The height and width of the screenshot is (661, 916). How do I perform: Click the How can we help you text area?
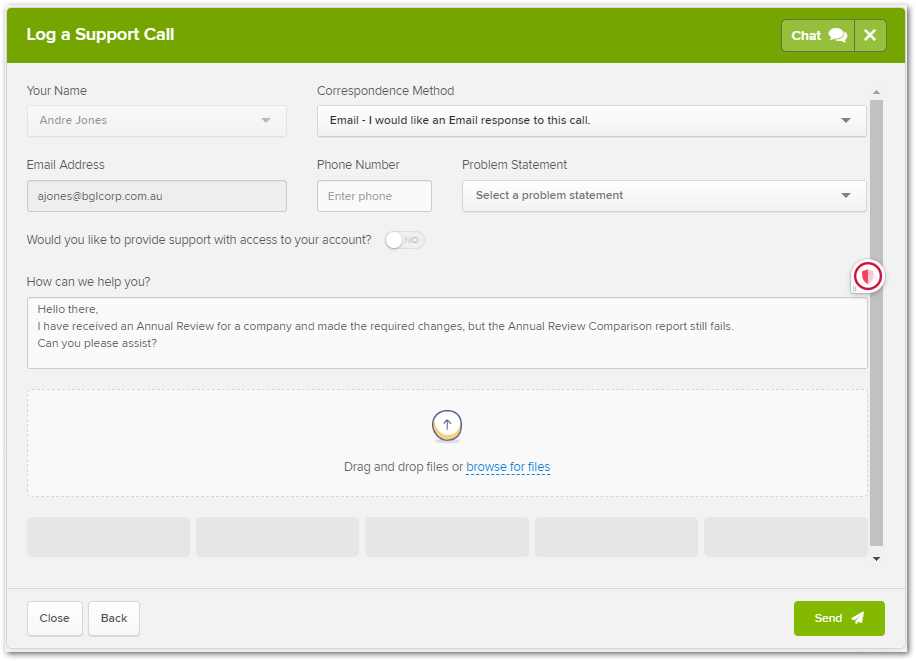pyautogui.click(x=447, y=333)
